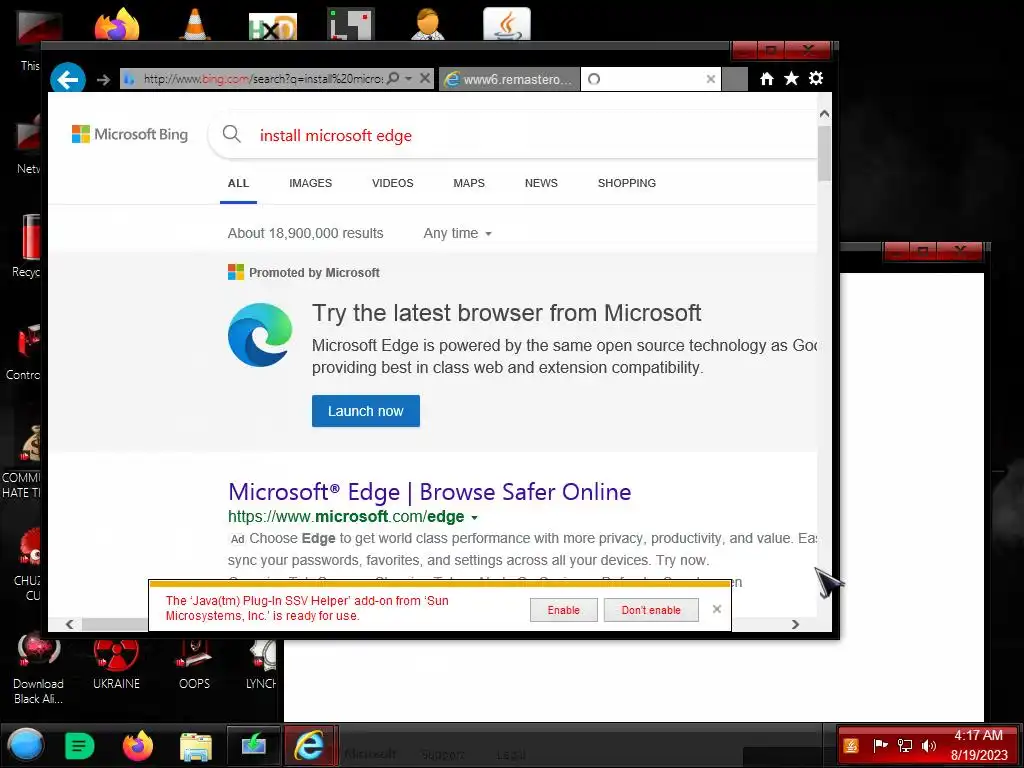Click the network icon in system tray
This screenshot has height=768, width=1024.
[904, 745]
